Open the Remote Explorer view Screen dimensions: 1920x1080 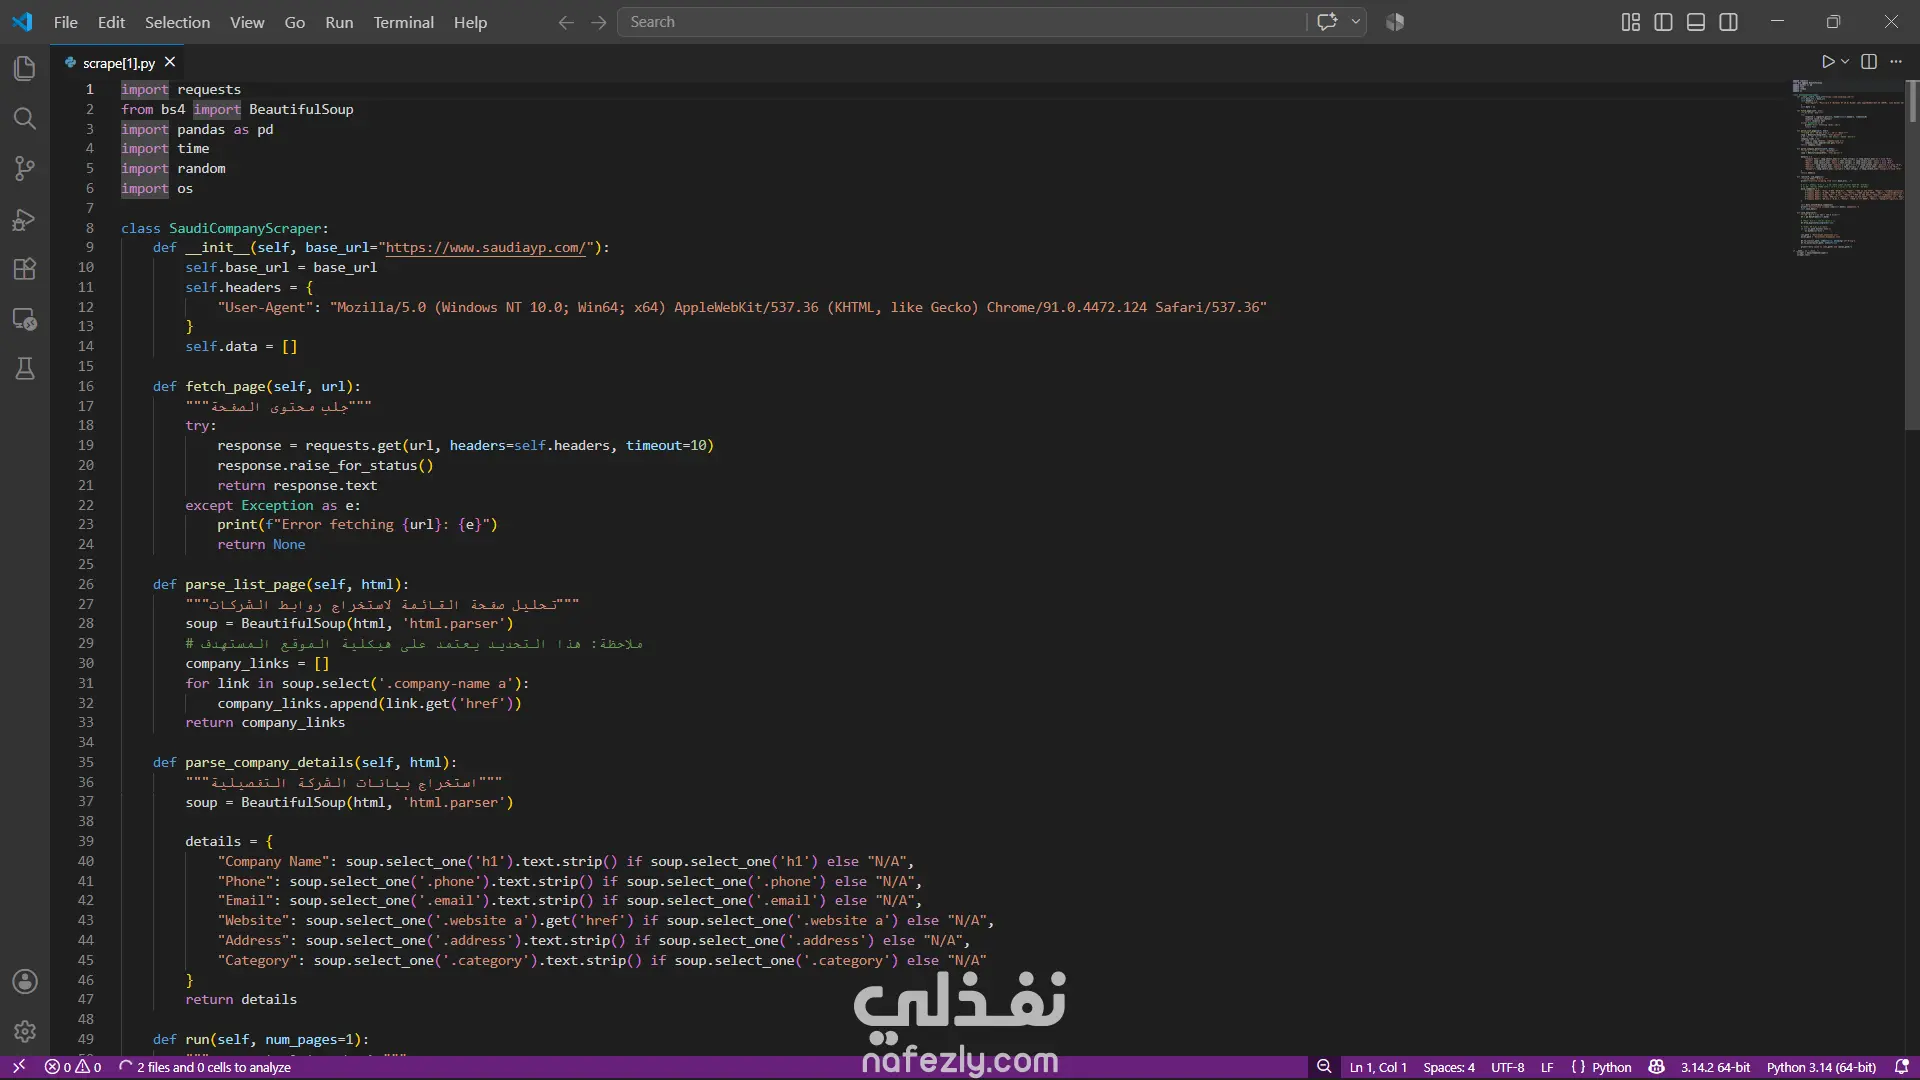(25, 319)
